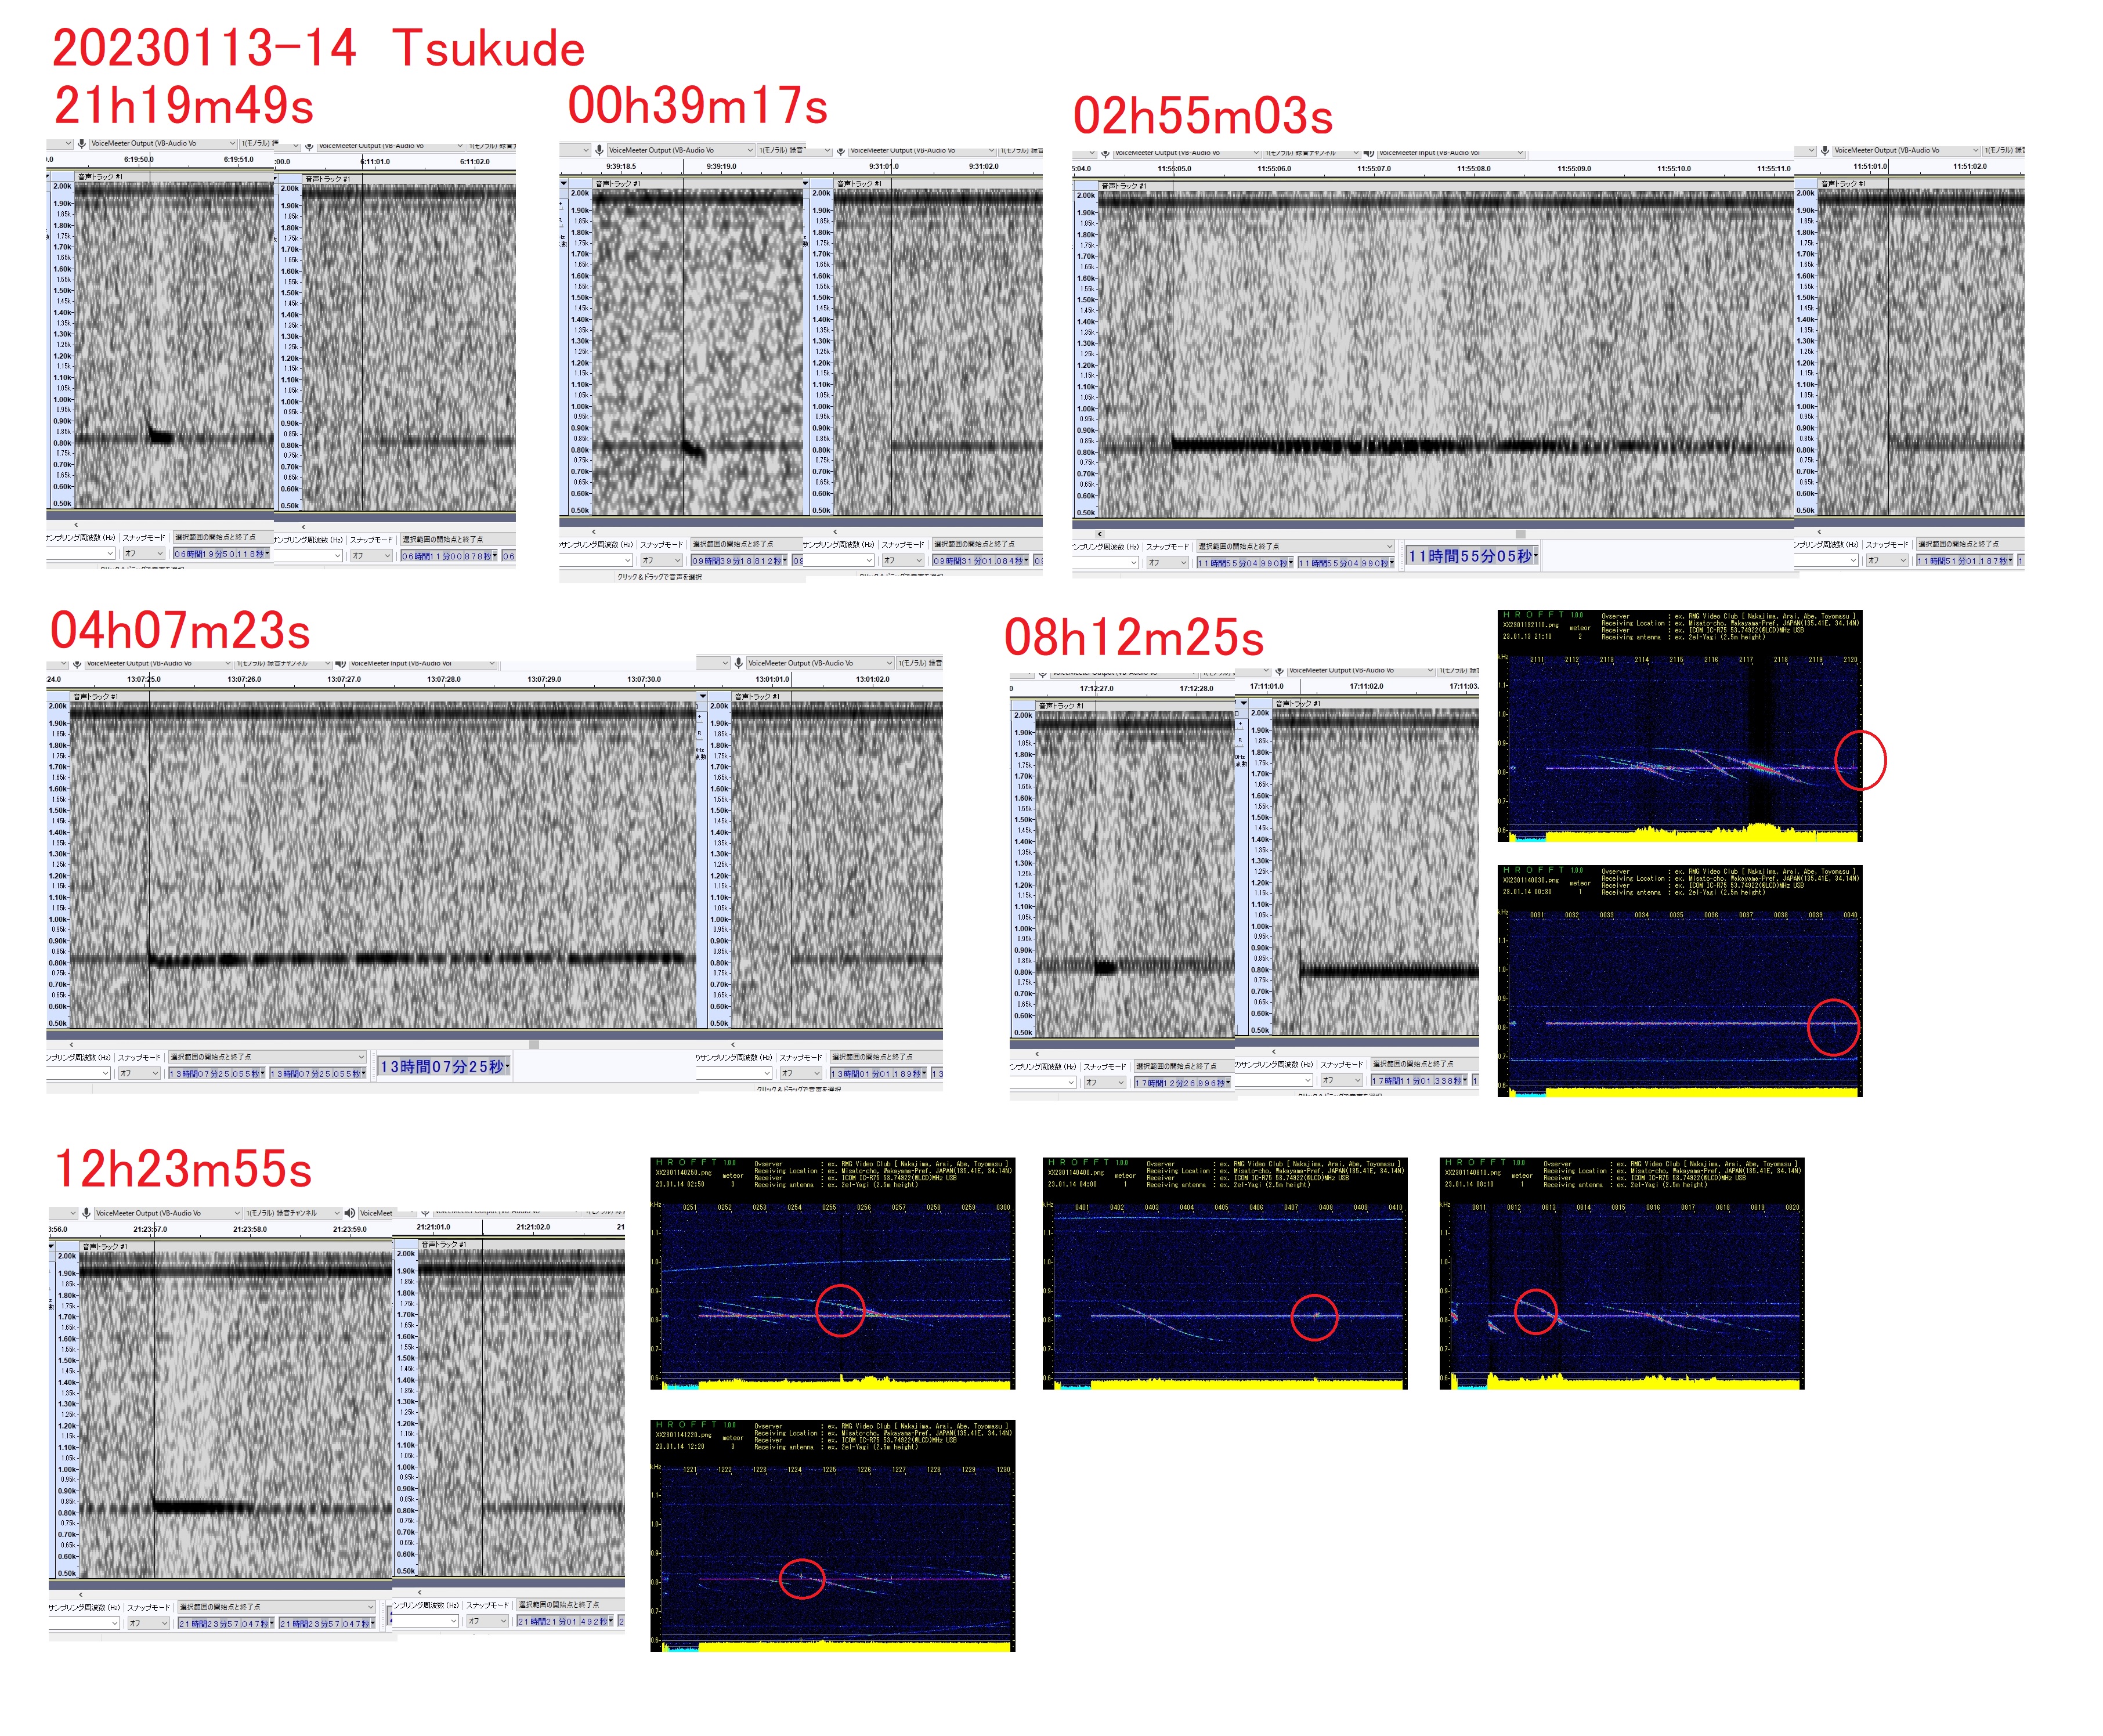The width and height of the screenshot is (2103, 1736).
Task: Click the HROFFT image labeled XX2301132110.png
Action: (1679, 725)
